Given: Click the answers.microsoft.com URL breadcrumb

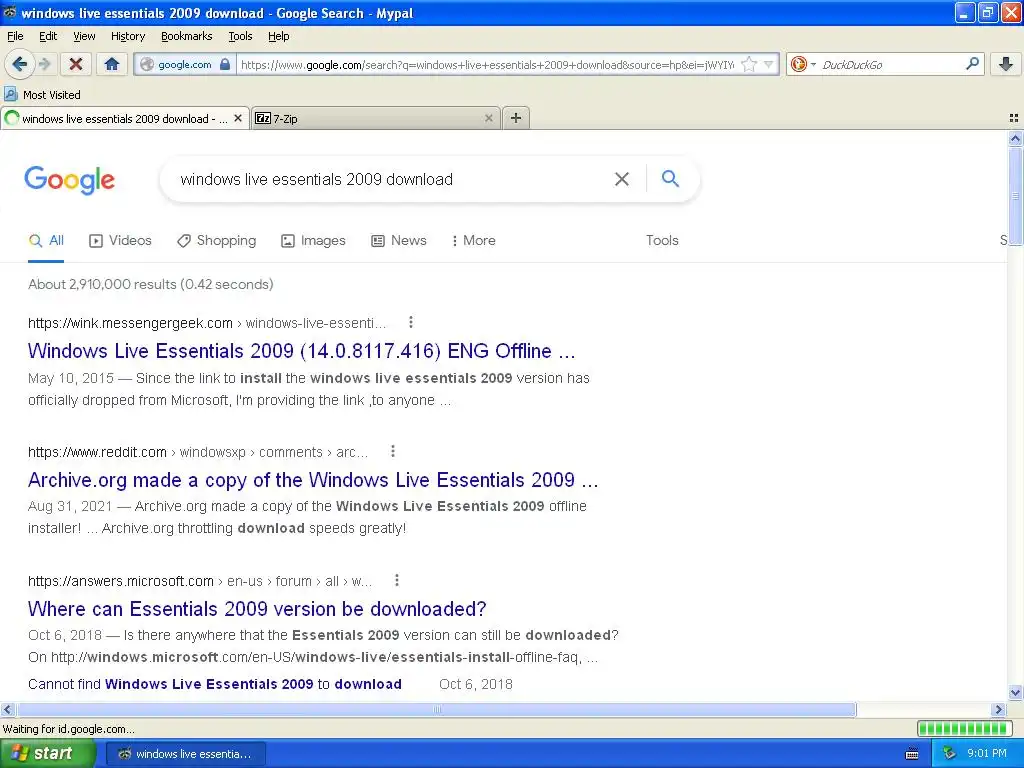Looking at the screenshot, I should [x=200, y=581].
